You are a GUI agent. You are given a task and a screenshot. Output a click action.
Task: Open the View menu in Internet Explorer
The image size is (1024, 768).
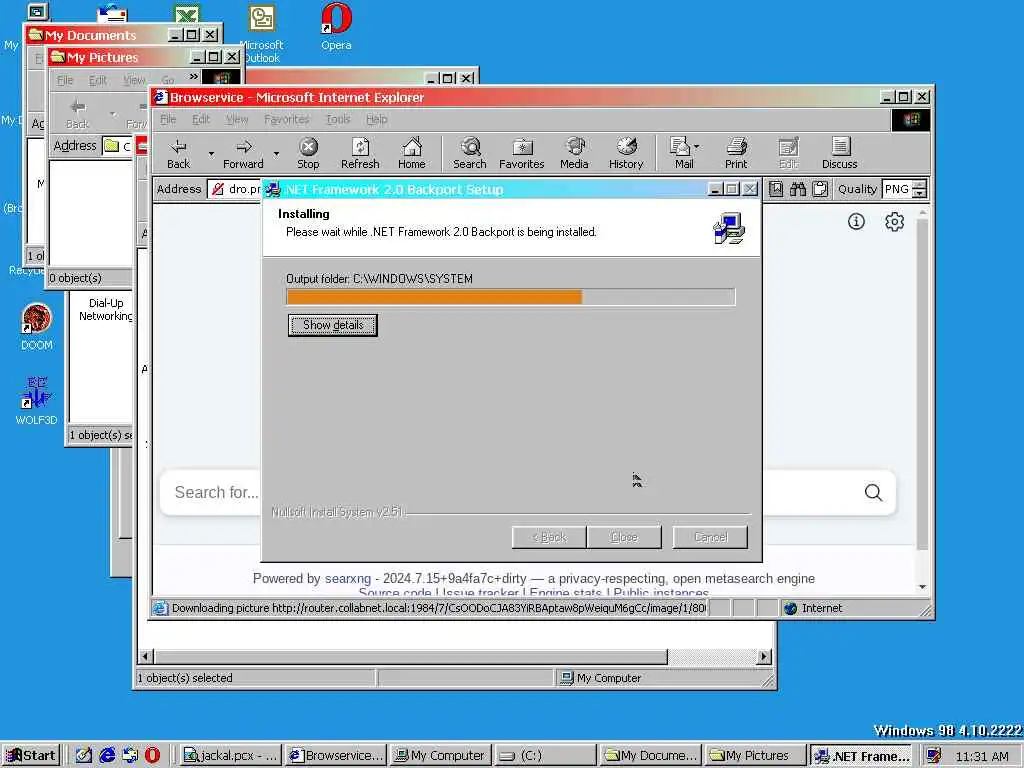[237, 120]
